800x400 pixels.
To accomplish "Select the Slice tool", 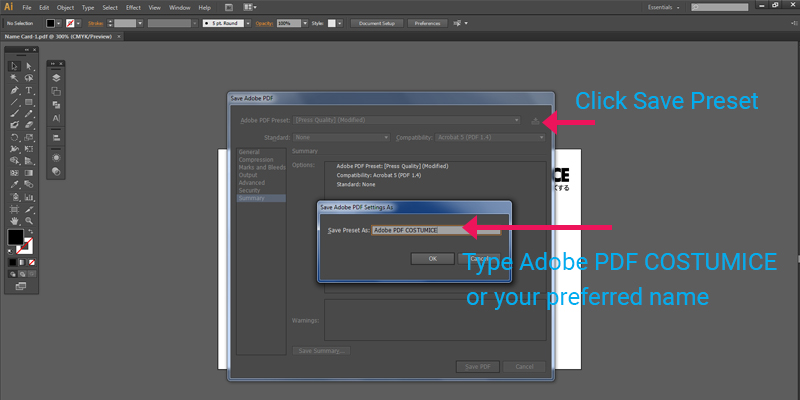I will click(29, 209).
